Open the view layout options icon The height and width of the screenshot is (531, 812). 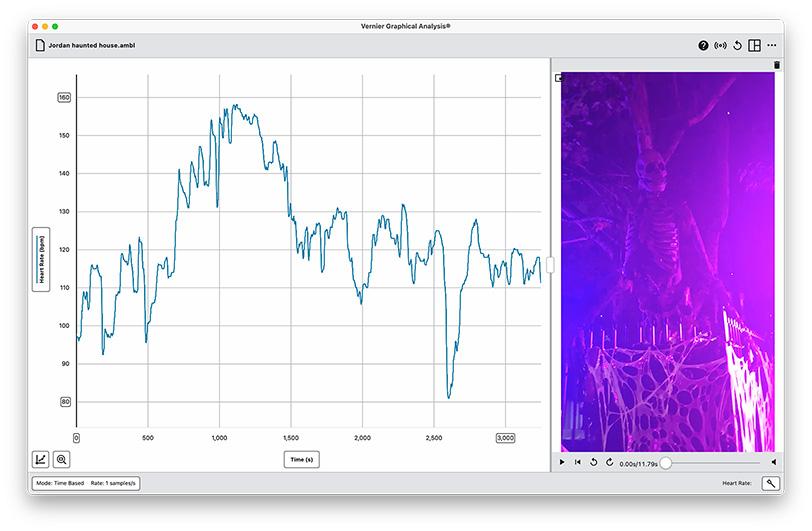[754, 45]
